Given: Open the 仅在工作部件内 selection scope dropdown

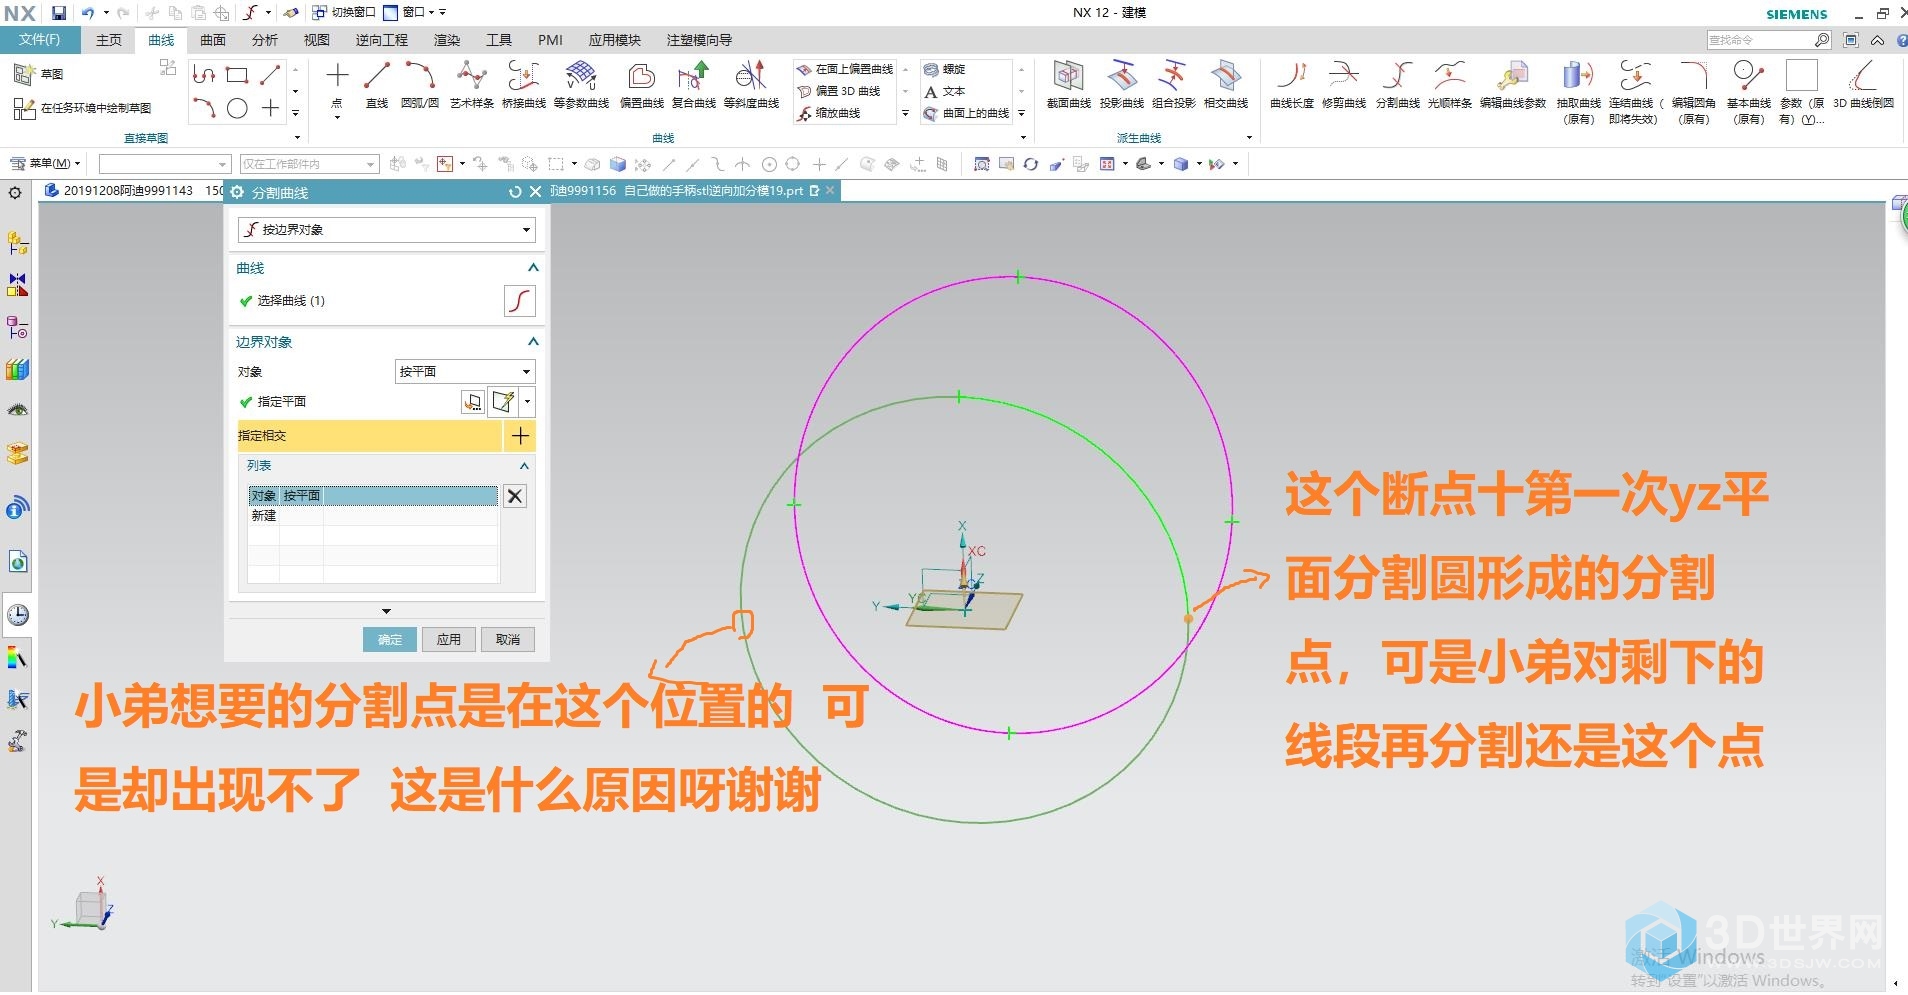Looking at the screenshot, I should 309,164.
